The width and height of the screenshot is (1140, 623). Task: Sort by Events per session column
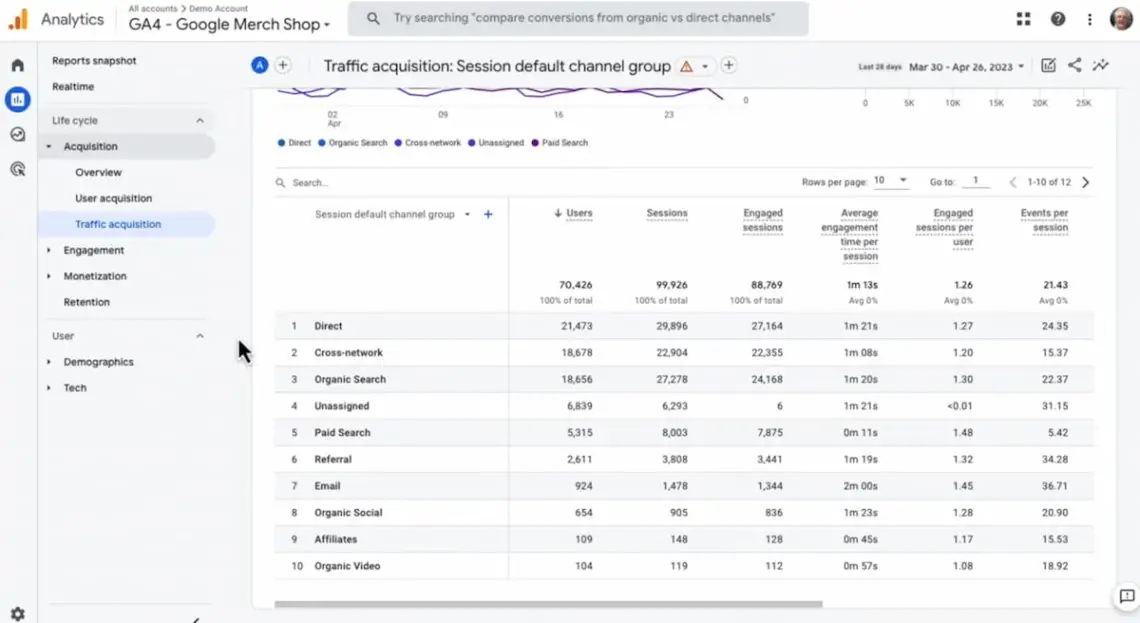1044,220
